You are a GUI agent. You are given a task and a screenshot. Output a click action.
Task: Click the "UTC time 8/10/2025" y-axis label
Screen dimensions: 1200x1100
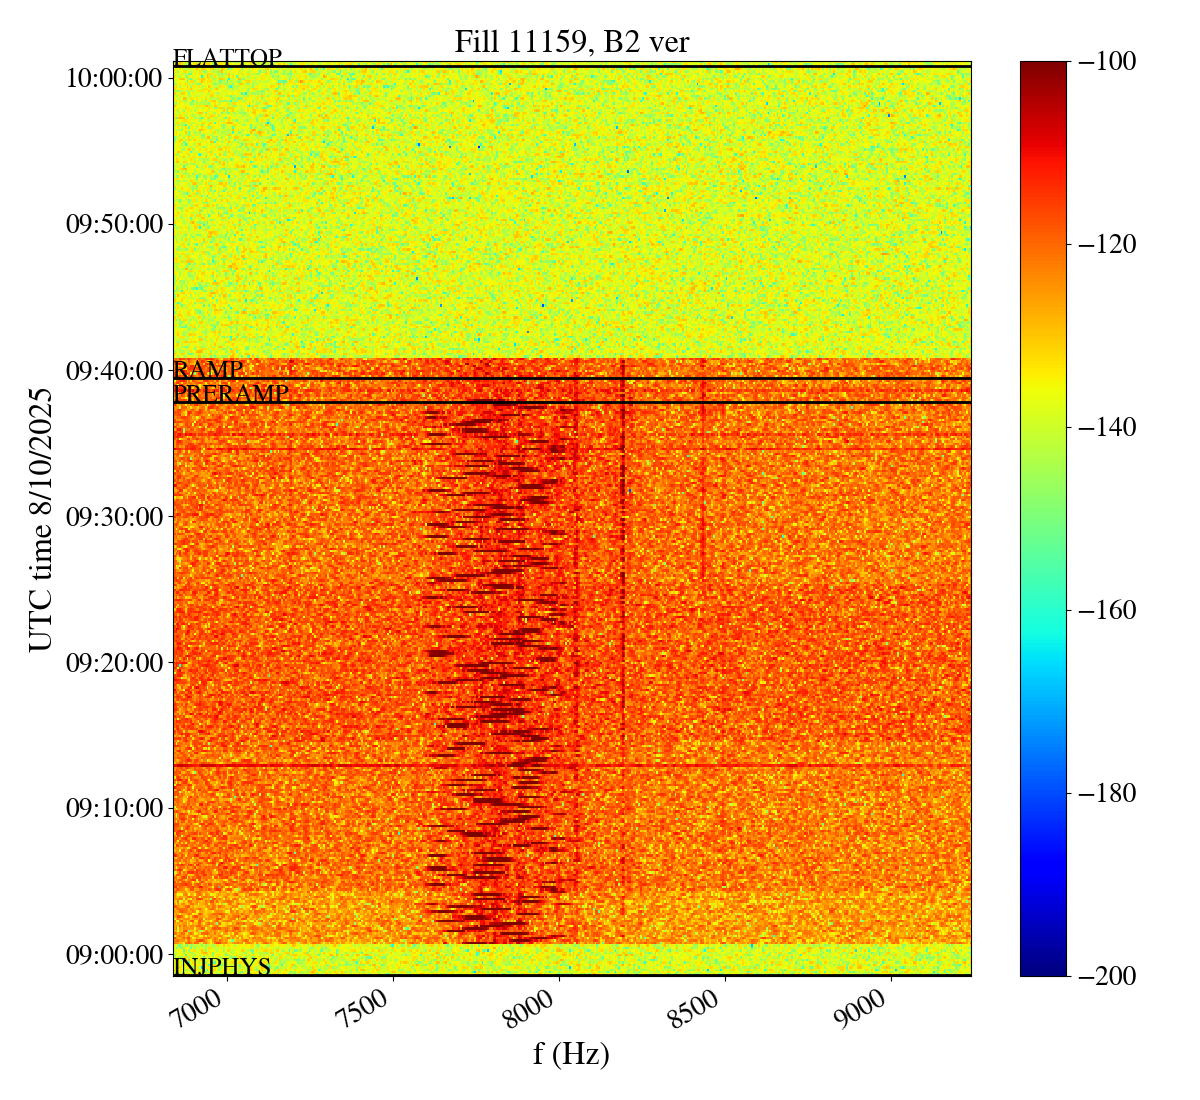point(41,519)
